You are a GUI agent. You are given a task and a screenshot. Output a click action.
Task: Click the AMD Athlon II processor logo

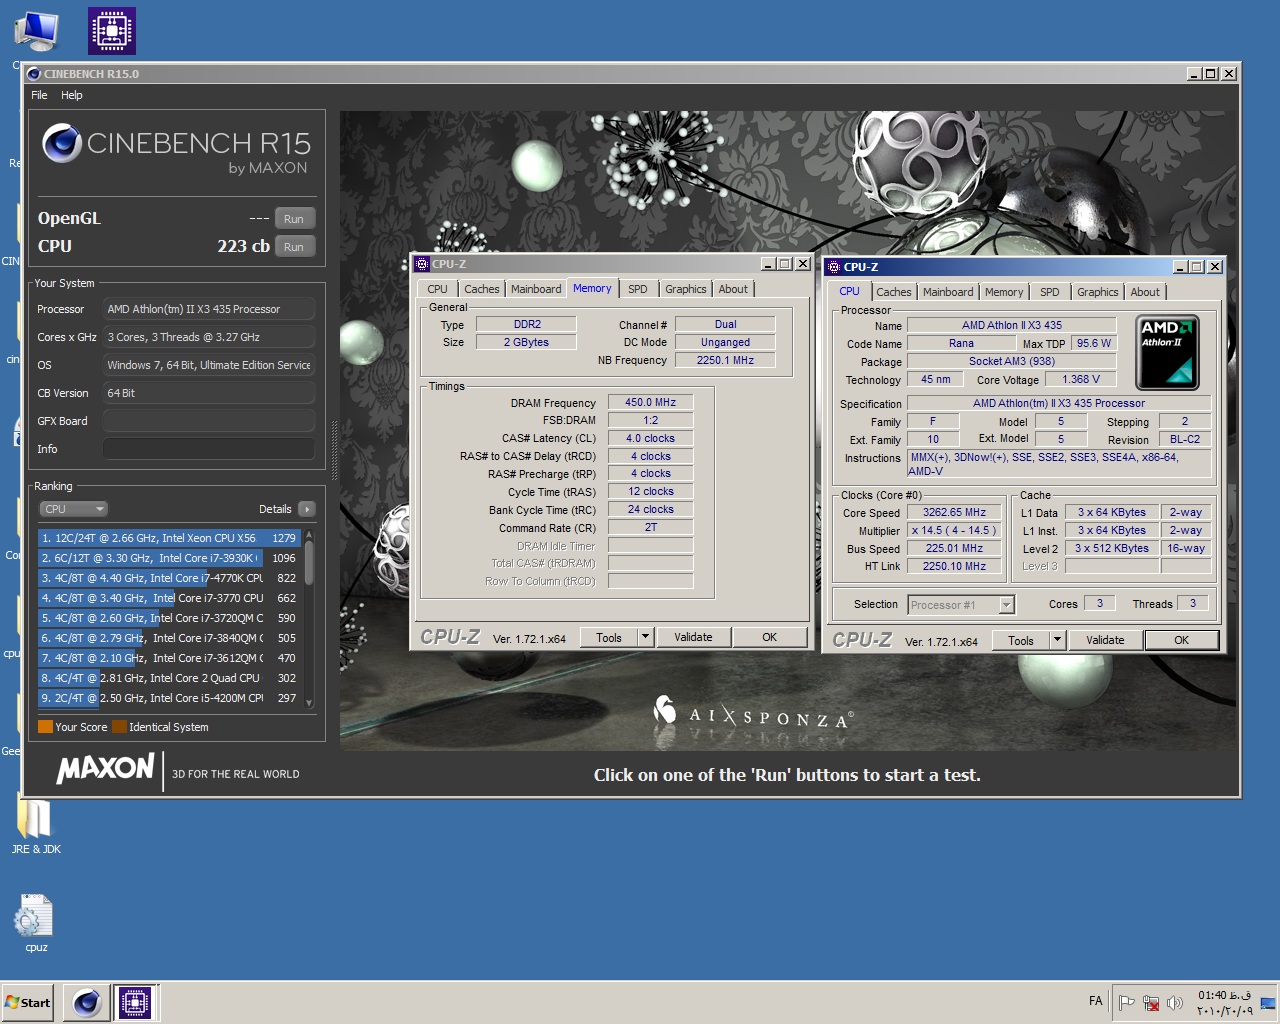pyautogui.click(x=1167, y=352)
